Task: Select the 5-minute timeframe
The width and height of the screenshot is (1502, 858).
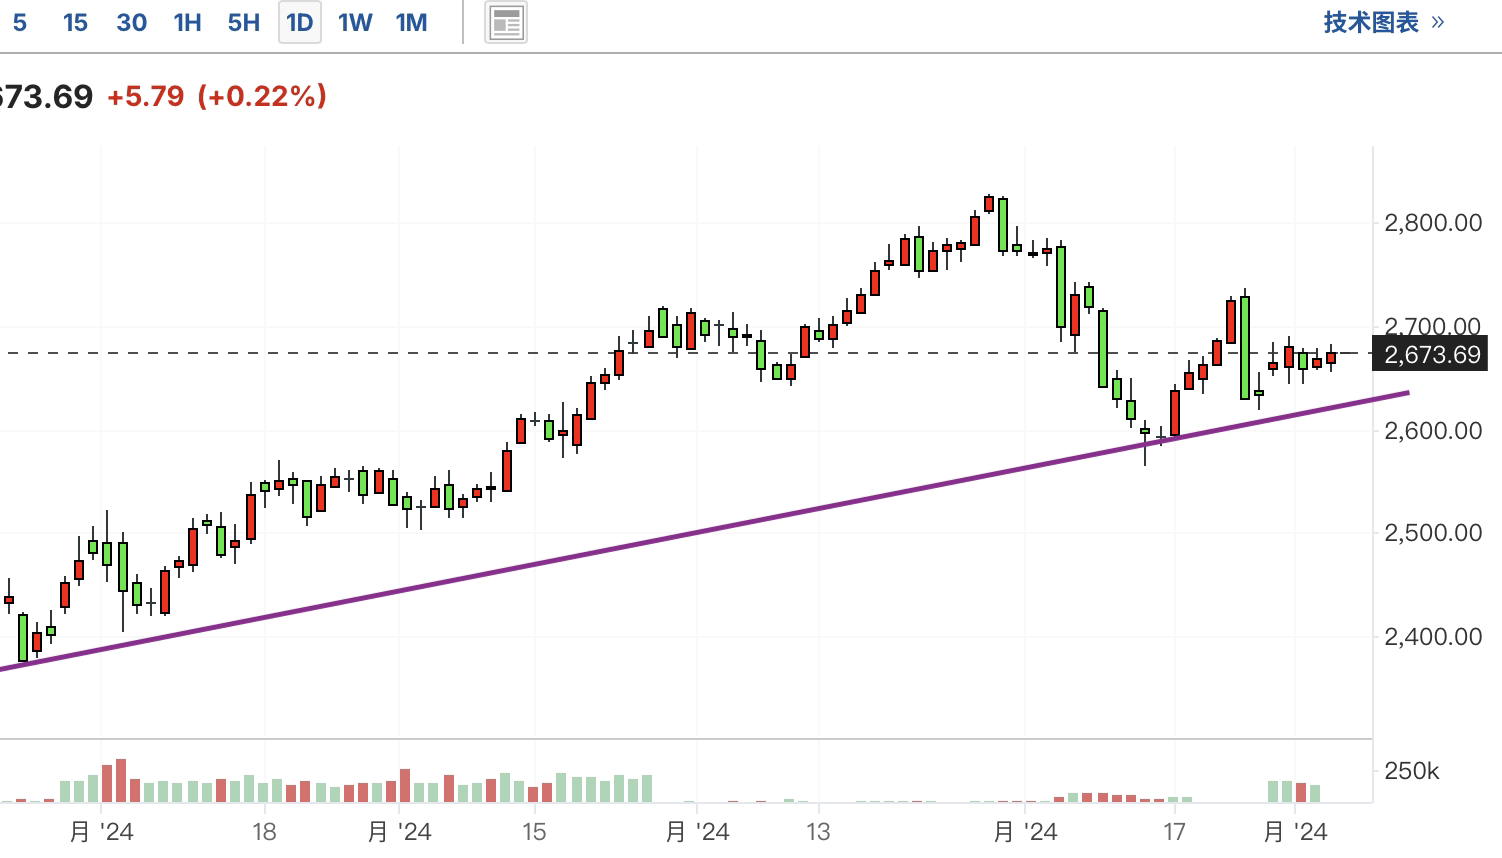Action: tap(19, 23)
